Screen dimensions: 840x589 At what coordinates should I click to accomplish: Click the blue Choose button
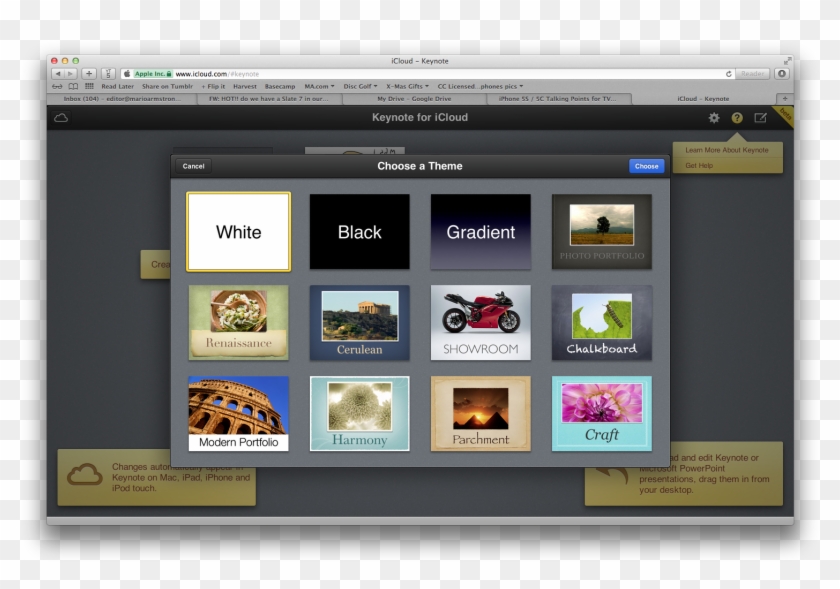645,166
